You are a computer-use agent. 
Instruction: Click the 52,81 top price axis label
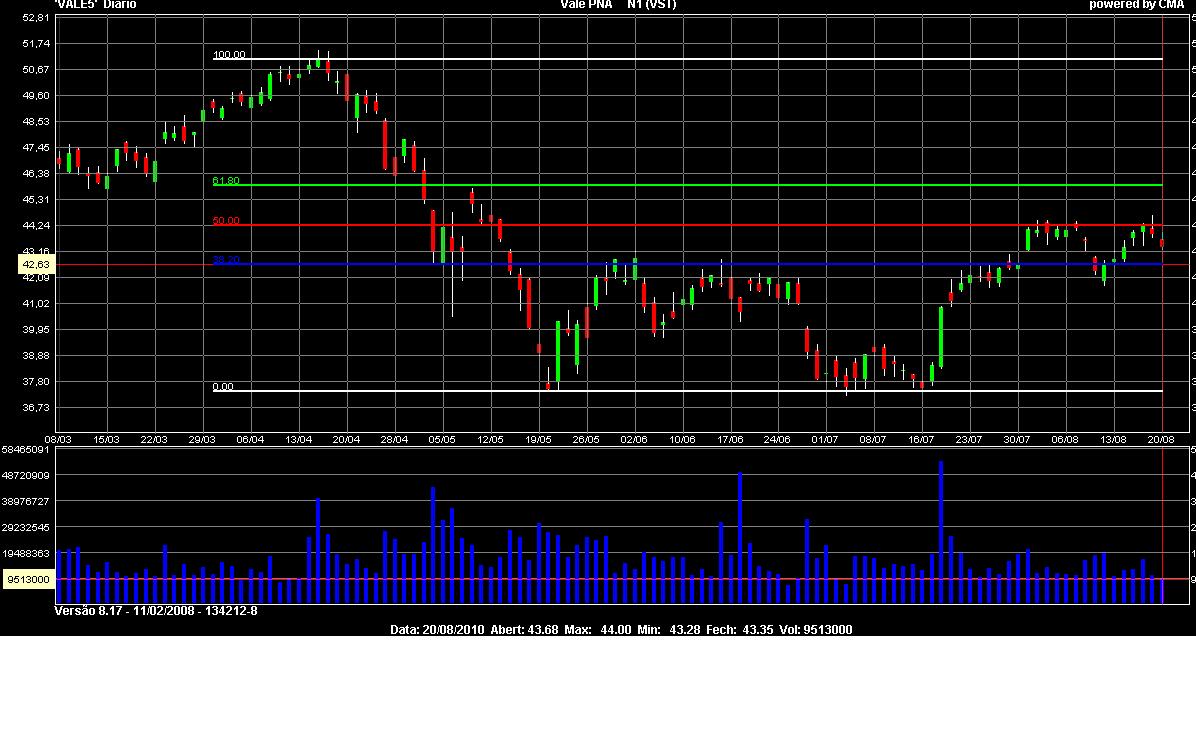35,18
